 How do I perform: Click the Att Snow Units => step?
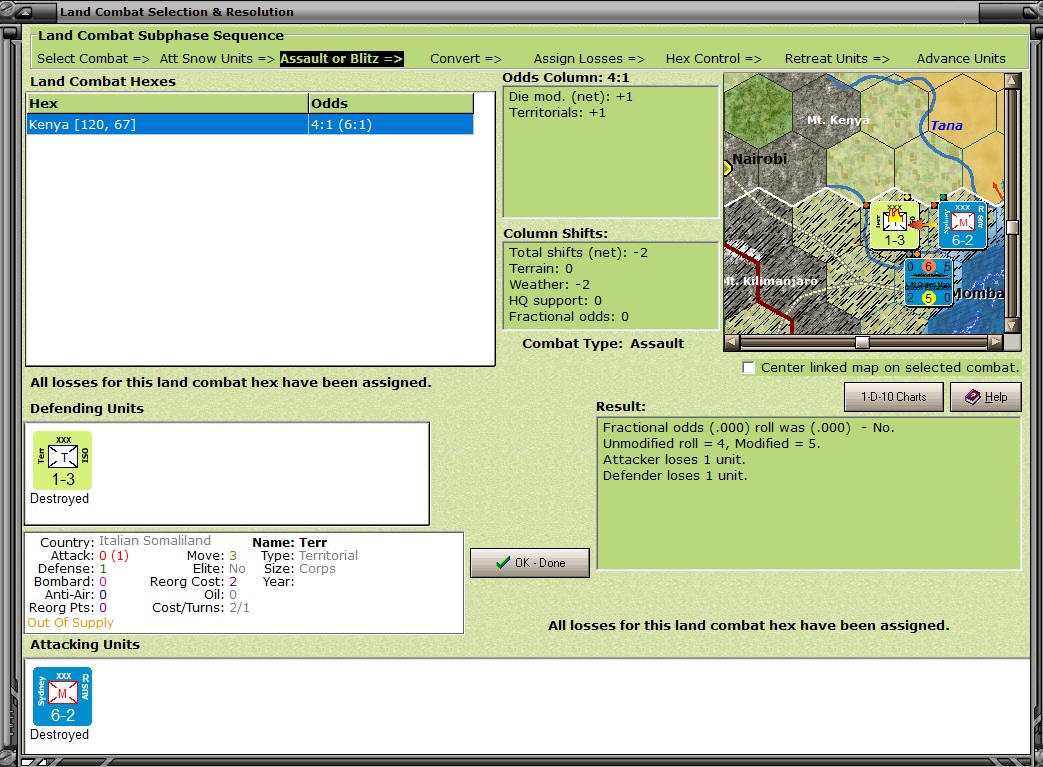(x=217, y=59)
